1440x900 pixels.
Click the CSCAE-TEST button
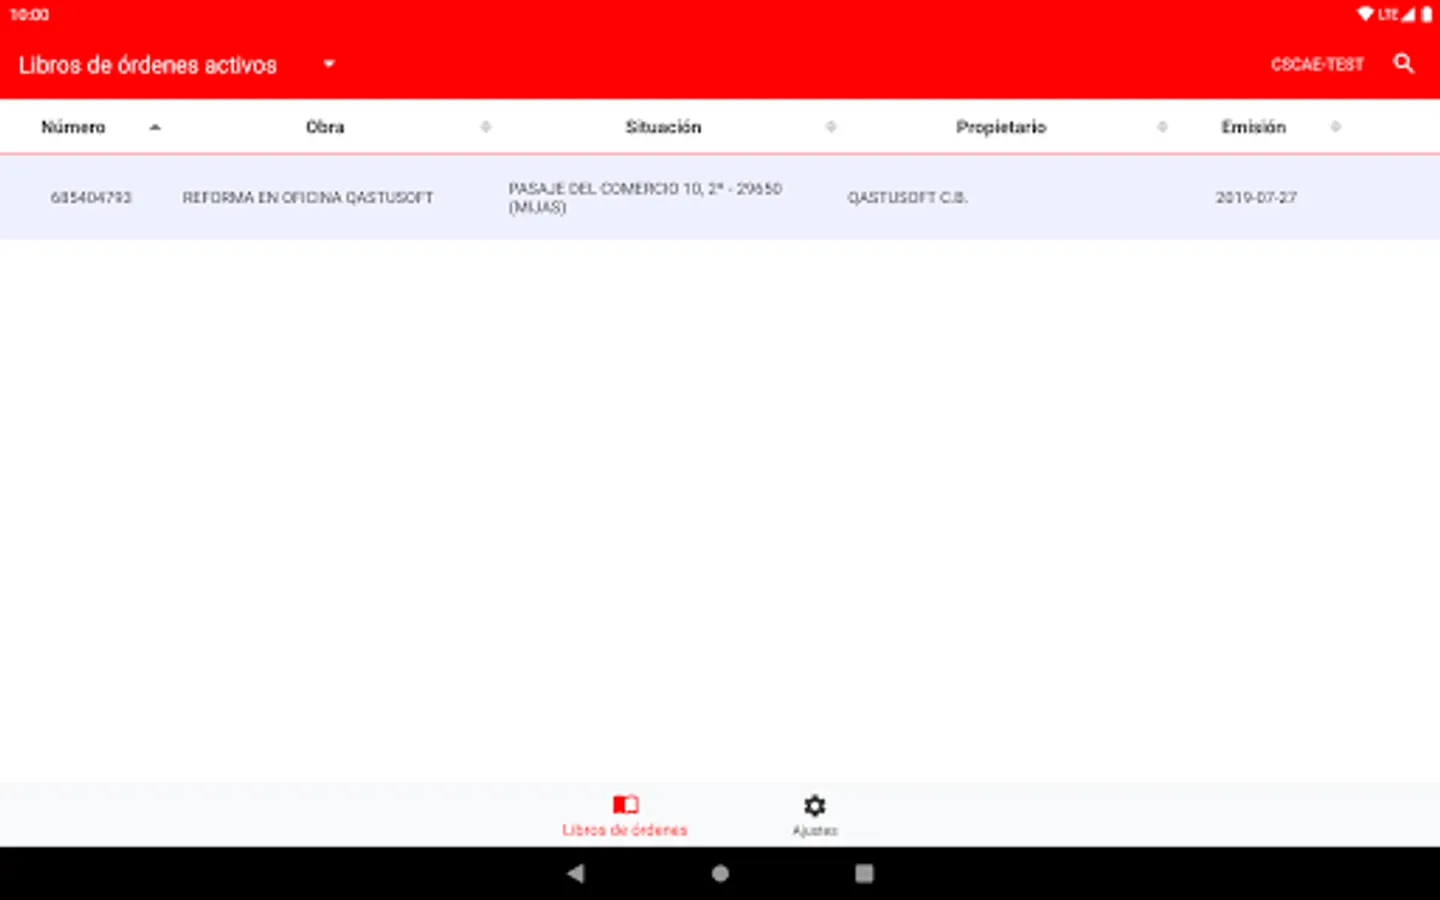click(x=1317, y=64)
